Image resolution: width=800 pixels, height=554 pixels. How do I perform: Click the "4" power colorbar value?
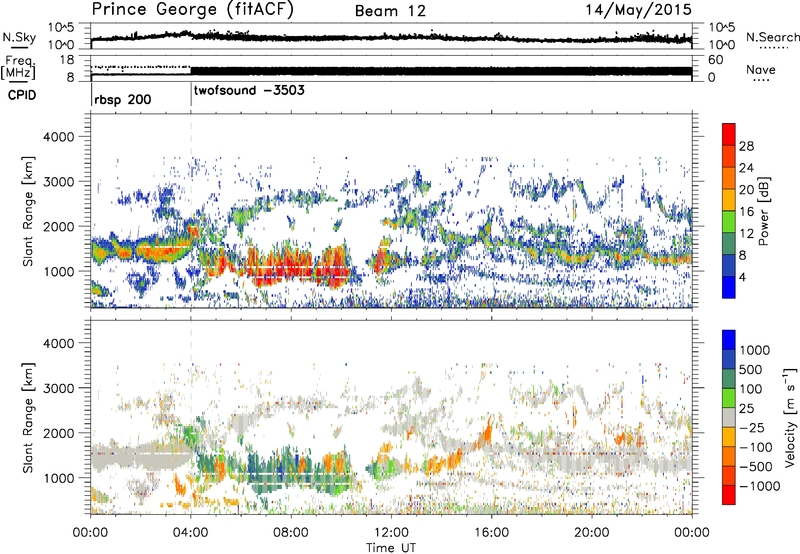[742, 277]
